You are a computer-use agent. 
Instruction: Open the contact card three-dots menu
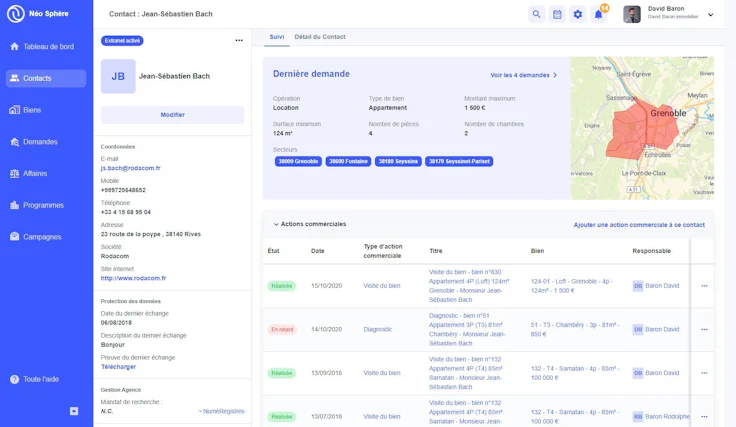pos(239,40)
